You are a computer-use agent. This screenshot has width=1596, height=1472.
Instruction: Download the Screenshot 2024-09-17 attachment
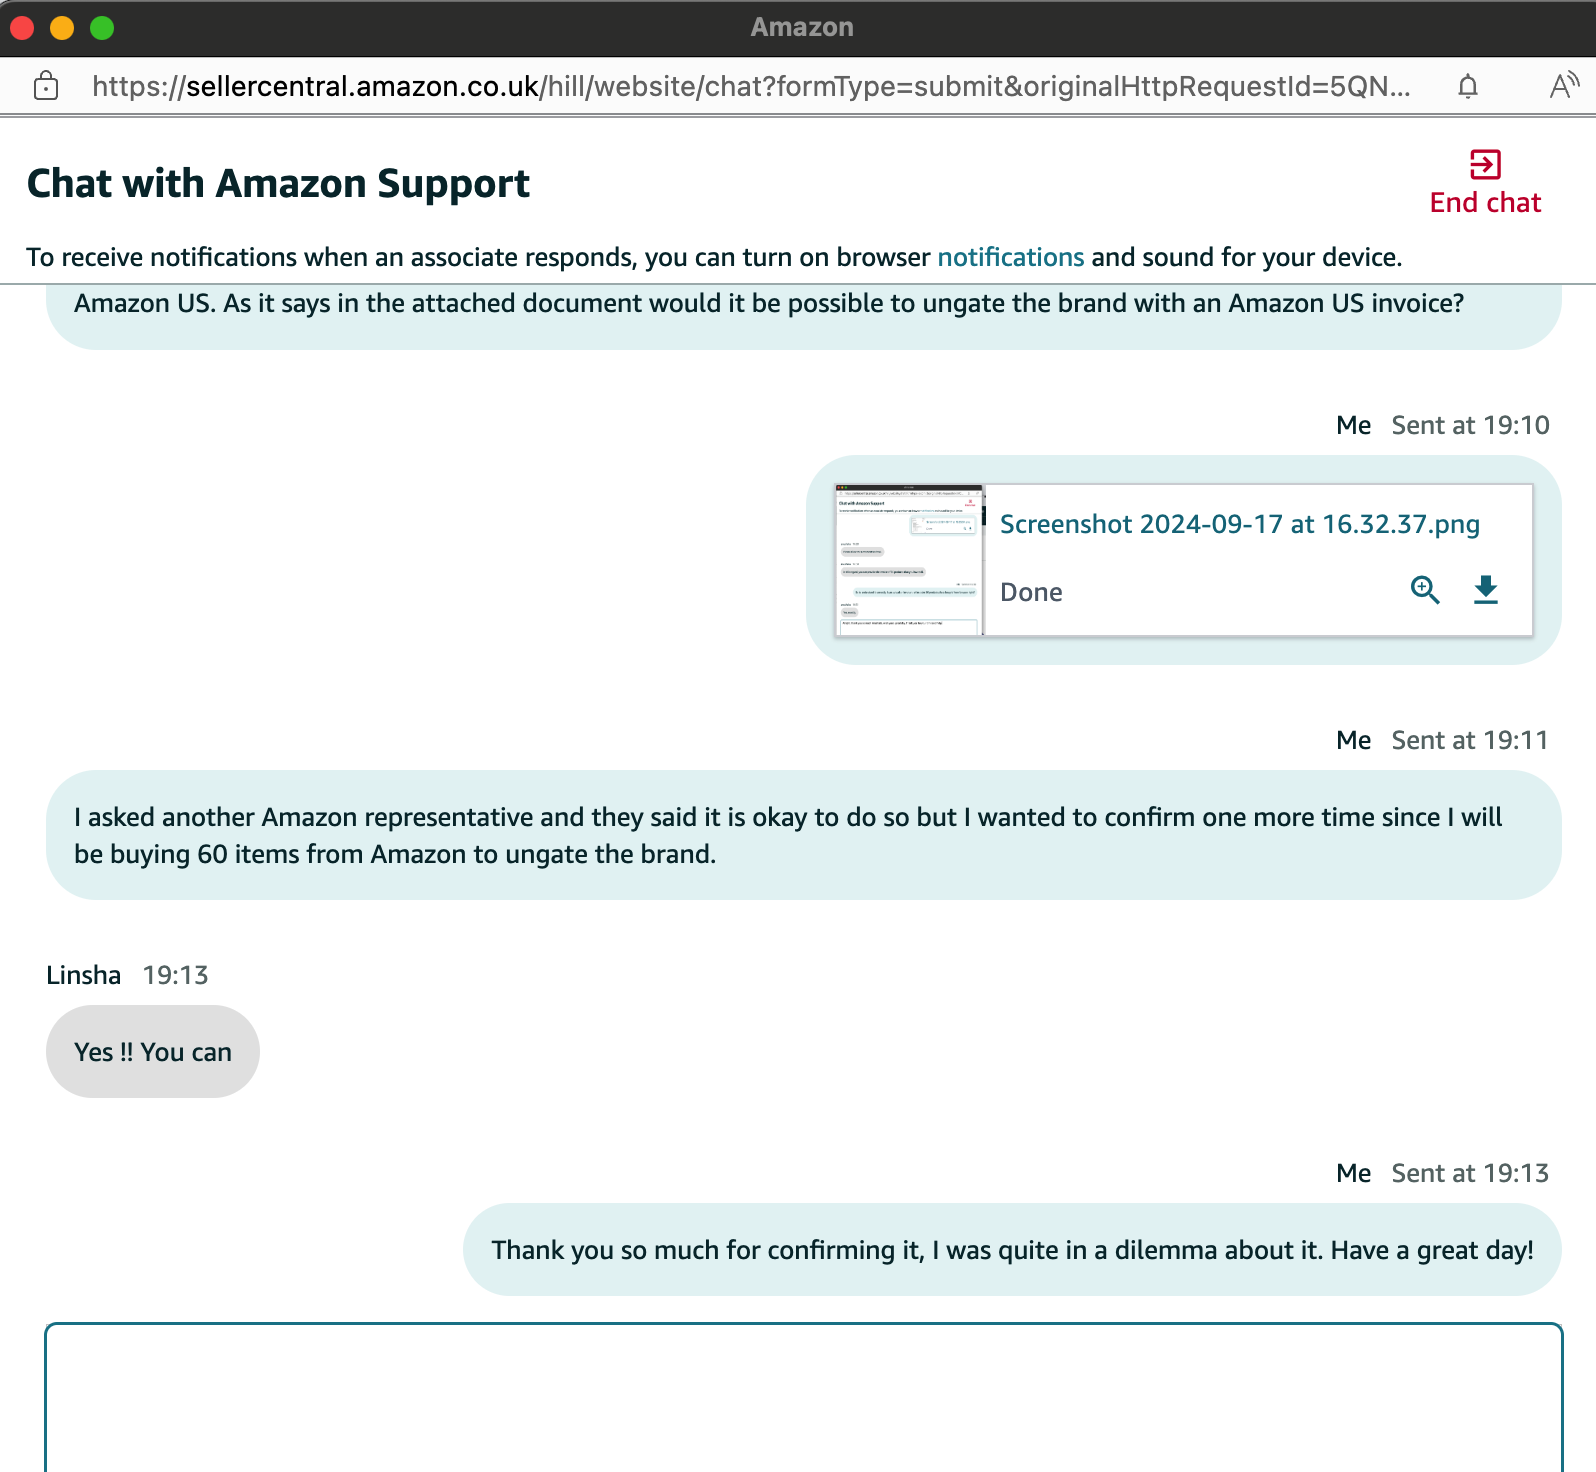pyautogui.click(x=1486, y=590)
